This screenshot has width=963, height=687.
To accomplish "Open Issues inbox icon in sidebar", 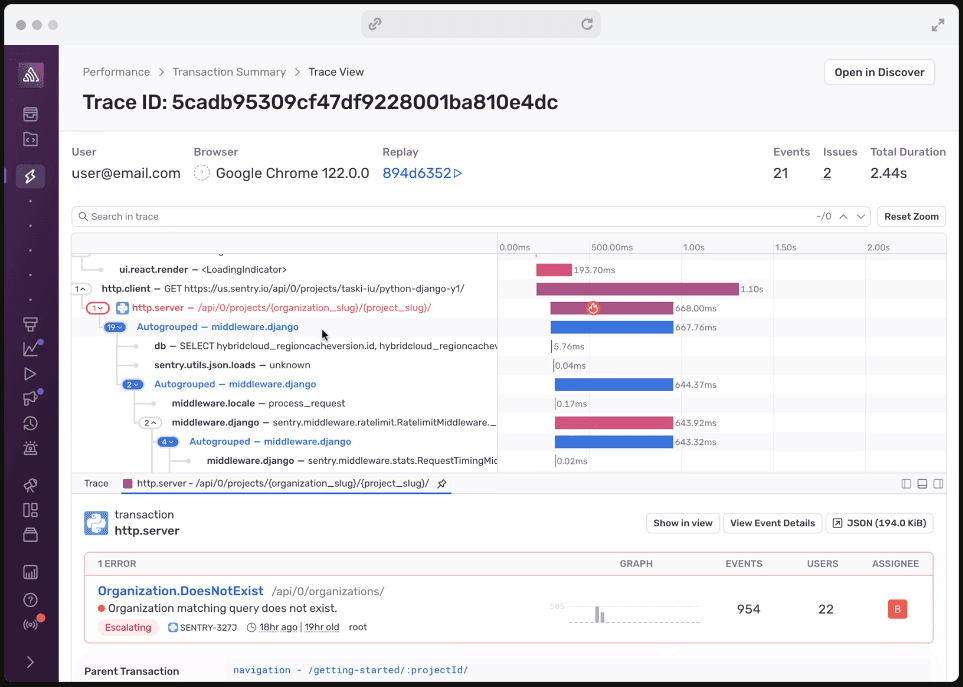I will pyautogui.click(x=30, y=114).
